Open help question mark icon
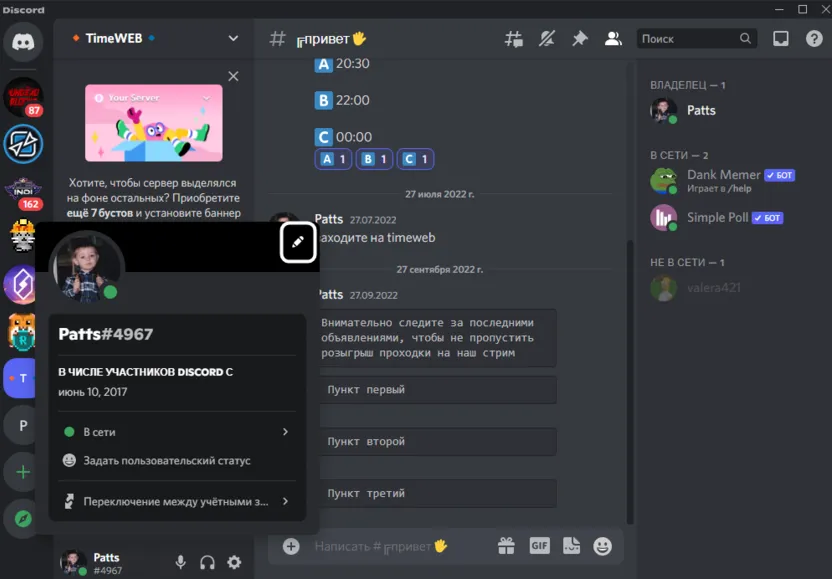Viewport: 832px width, 579px height. 813,39
